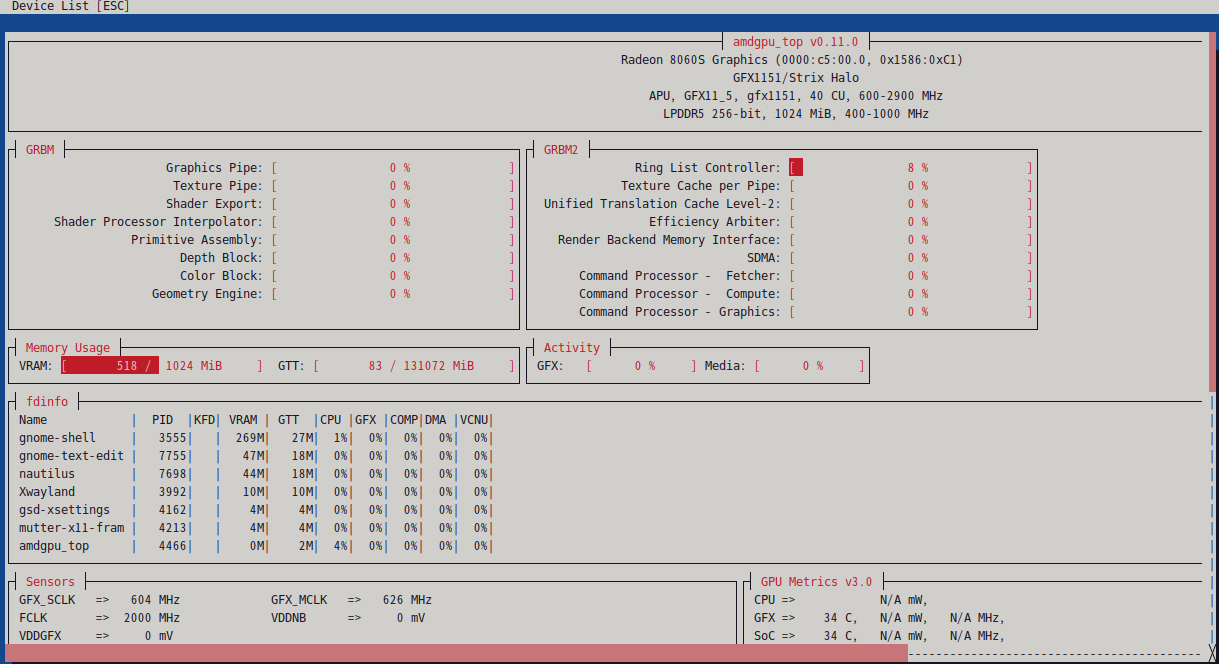Click the Primitive Assembly label
Viewport: 1219px width, 664px height.
click(196, 240)
